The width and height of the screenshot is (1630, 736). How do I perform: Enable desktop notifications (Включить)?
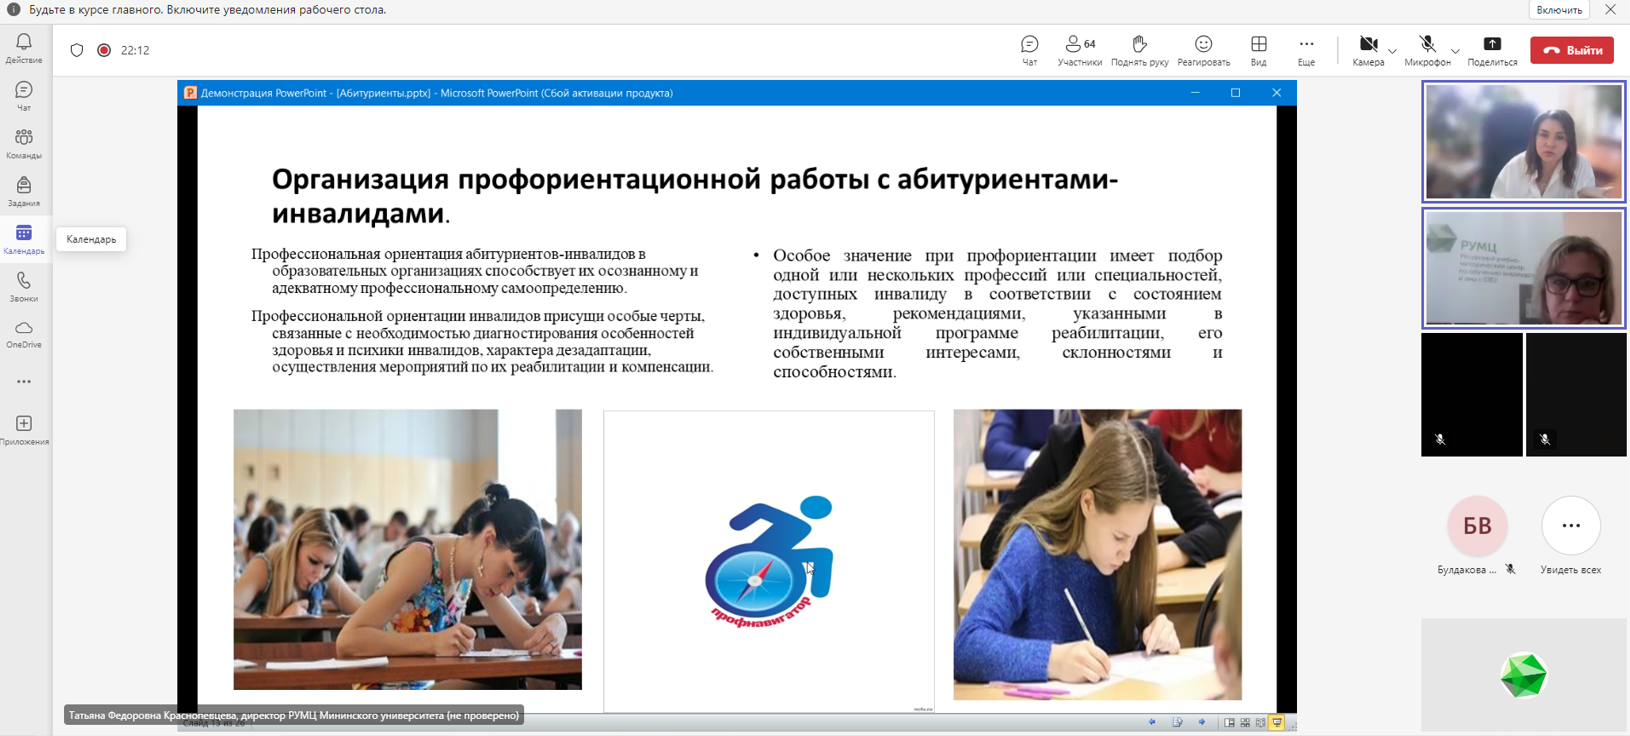coord(1559,10)
